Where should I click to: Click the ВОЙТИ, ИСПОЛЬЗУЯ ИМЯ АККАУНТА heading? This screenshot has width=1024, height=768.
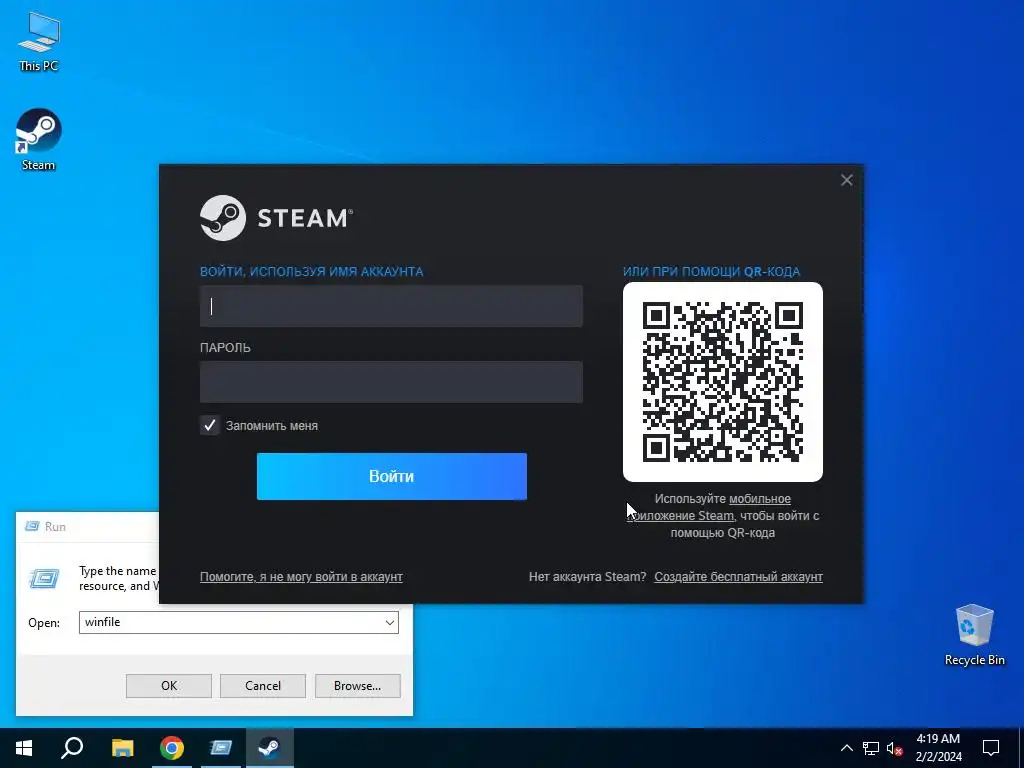(x=312, y=272)
